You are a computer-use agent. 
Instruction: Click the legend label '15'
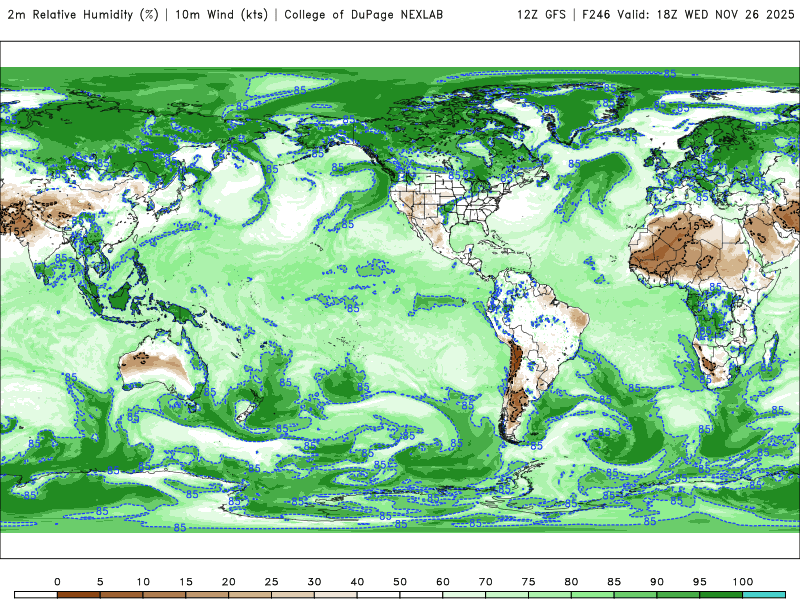(x=186, y=582)
